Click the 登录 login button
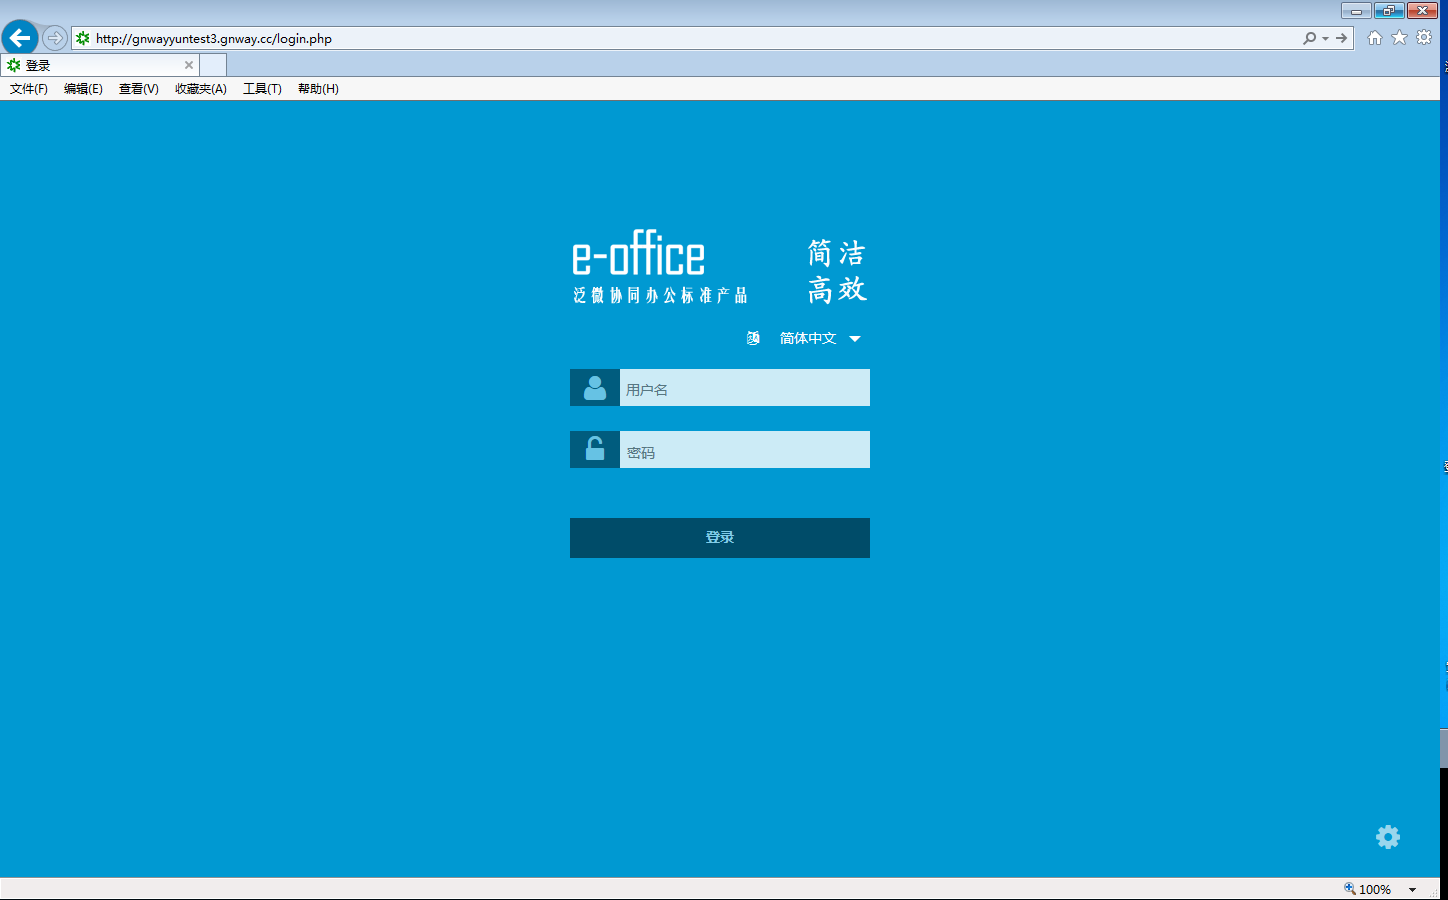This screenshot has height=900, width=1448. 720,538
